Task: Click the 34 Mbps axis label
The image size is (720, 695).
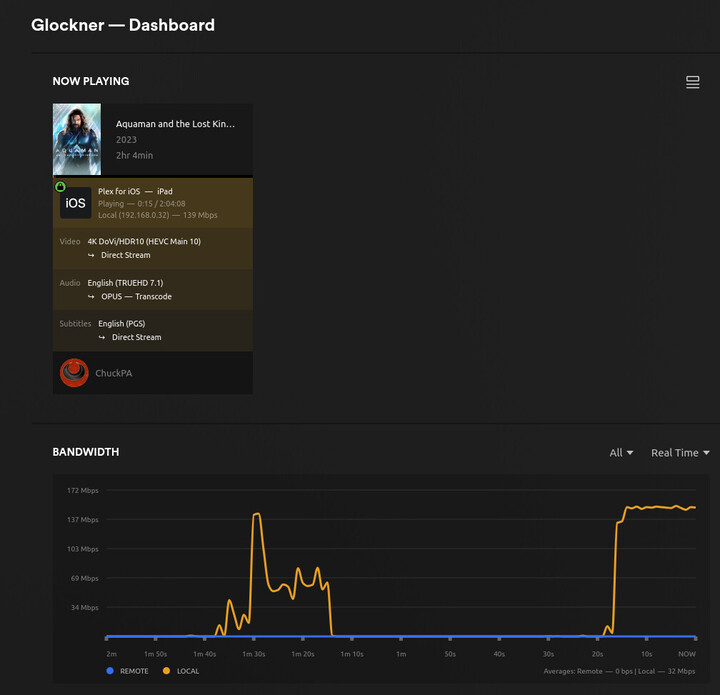Action: (84, 608)
